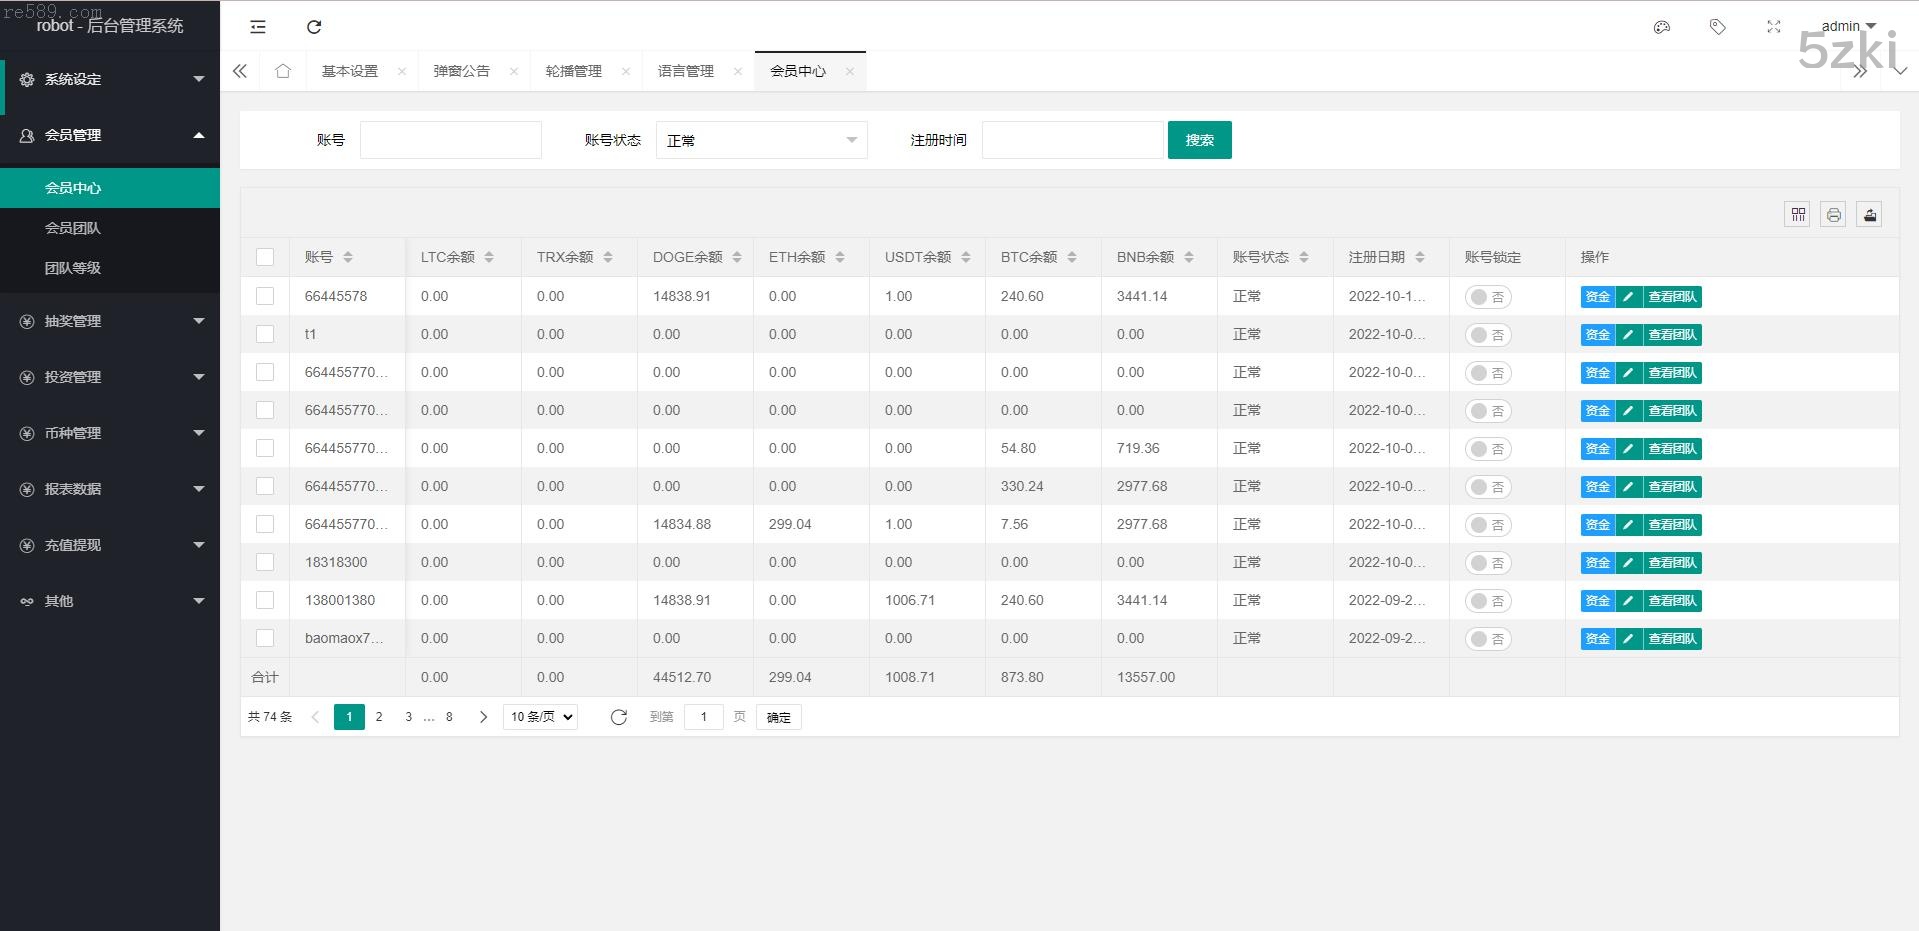
Task: Check the box for account 66445578
Action: (x=265, y=296)
